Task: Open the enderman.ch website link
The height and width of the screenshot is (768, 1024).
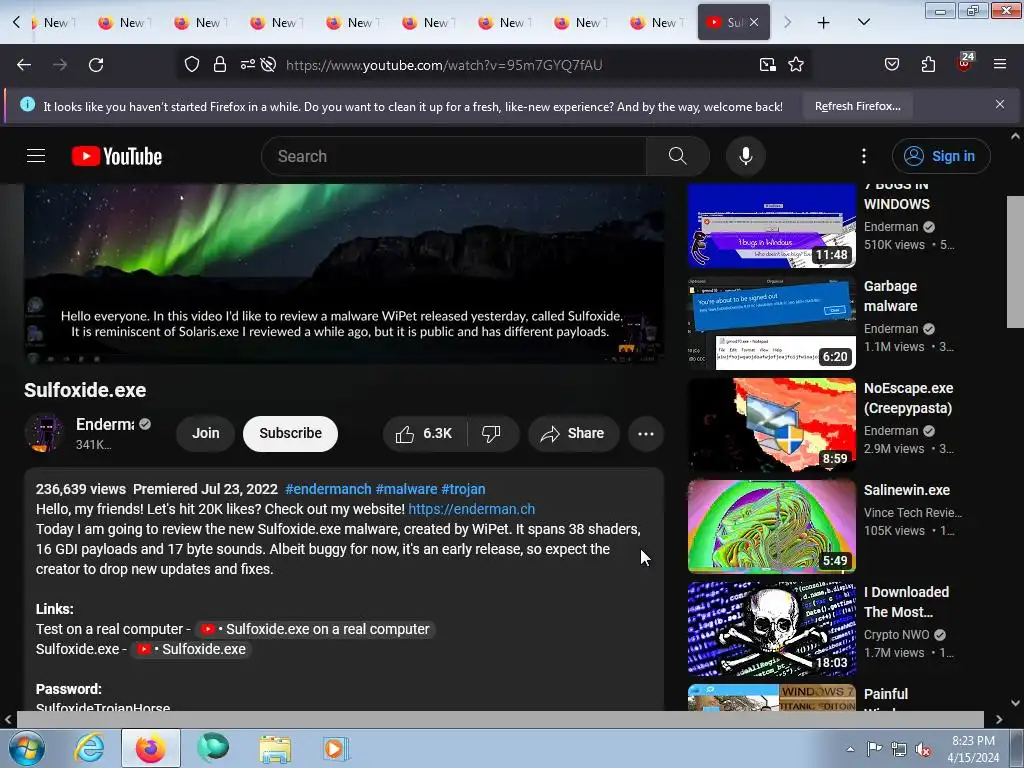Action: tap(472, 509)
